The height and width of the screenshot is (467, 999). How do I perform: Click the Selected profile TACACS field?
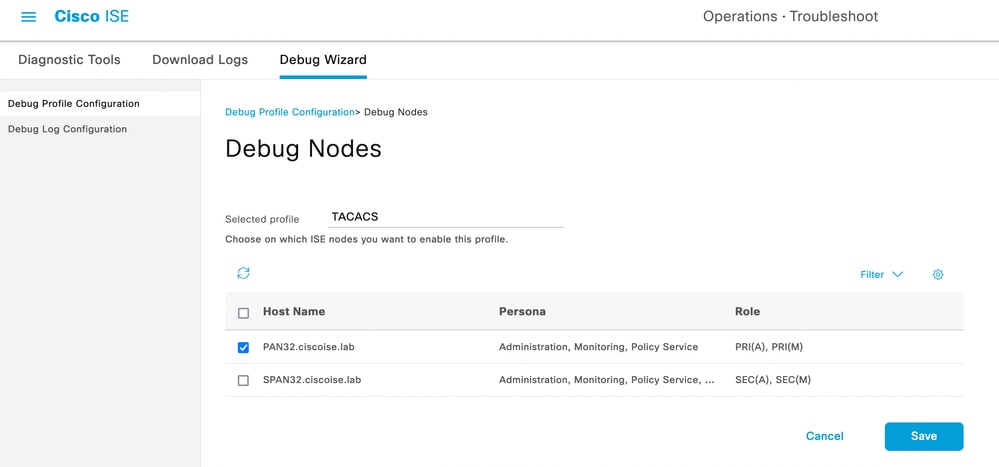click(445, 217)
